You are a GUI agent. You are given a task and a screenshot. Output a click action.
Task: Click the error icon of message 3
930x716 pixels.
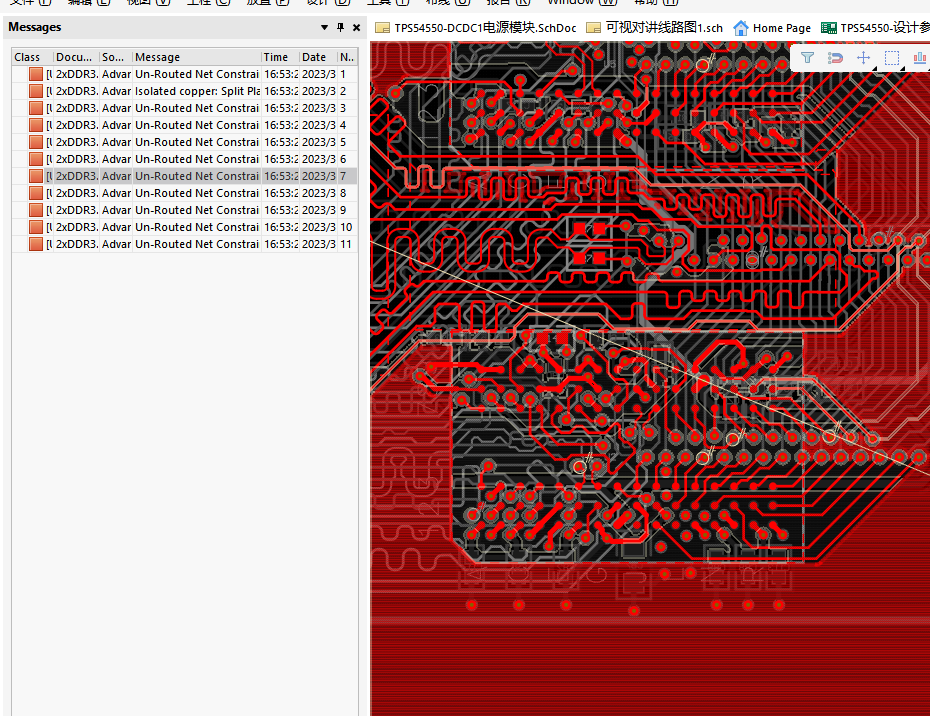pos(36,108)
